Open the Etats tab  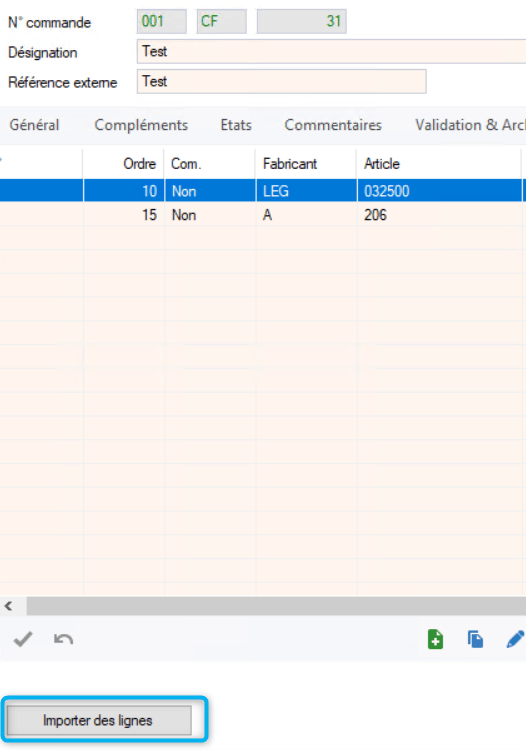[236, 125]
